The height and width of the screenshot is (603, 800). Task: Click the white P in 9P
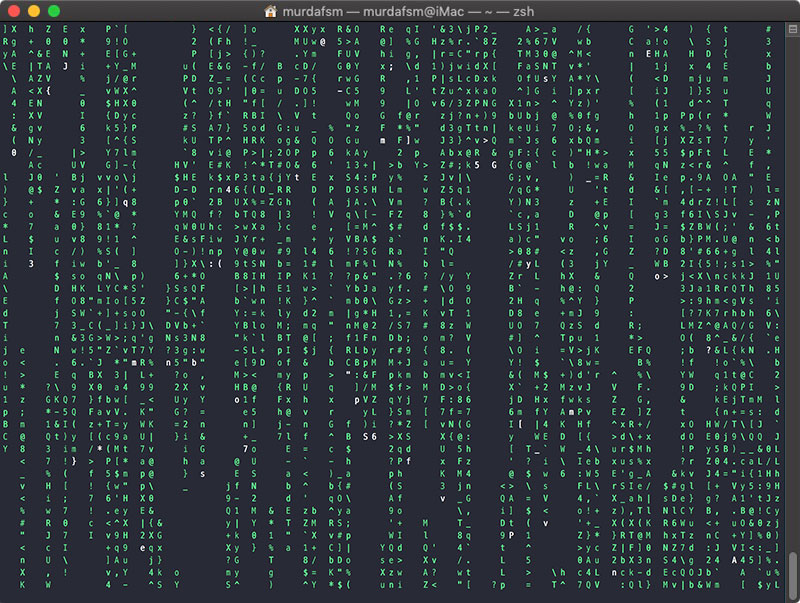(511, 535)
